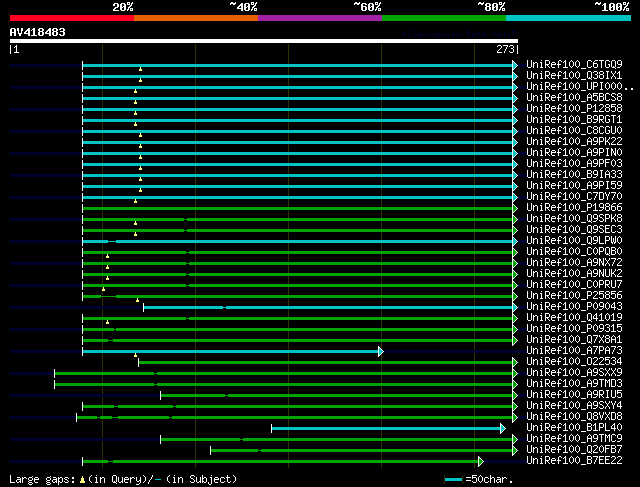640x487 pixels.
Task: Click arrowhead ending the A7PA73 alignment bar
Action: coord(381,351)
